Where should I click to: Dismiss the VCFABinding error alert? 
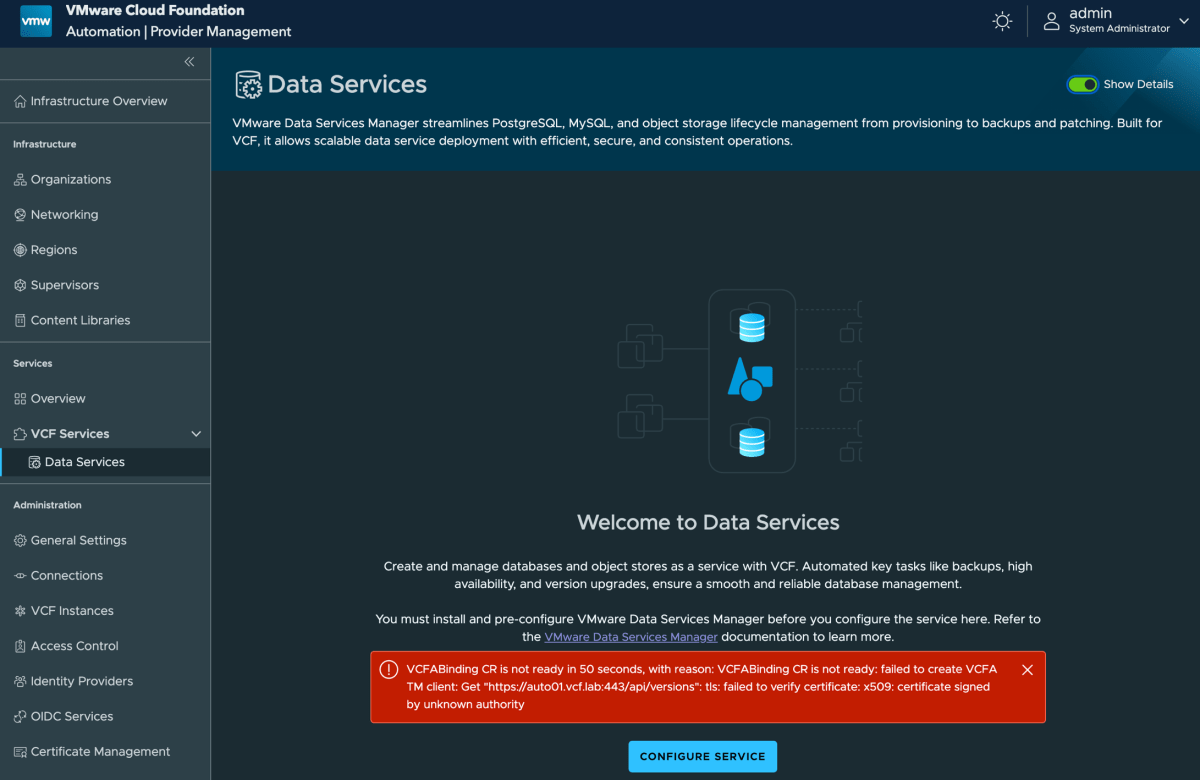[x=1027, y=669]
